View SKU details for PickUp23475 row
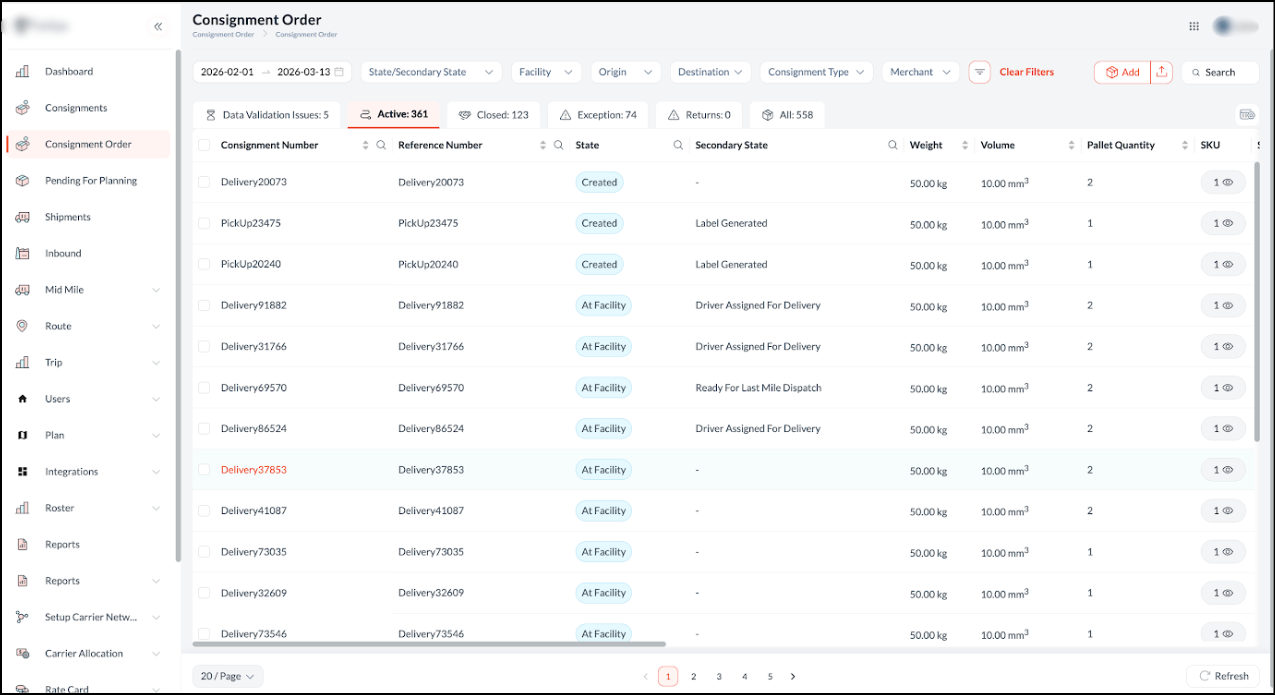Image resolution: width=1275 pixels, height=695 pixels. click(x=1222, y=224)
